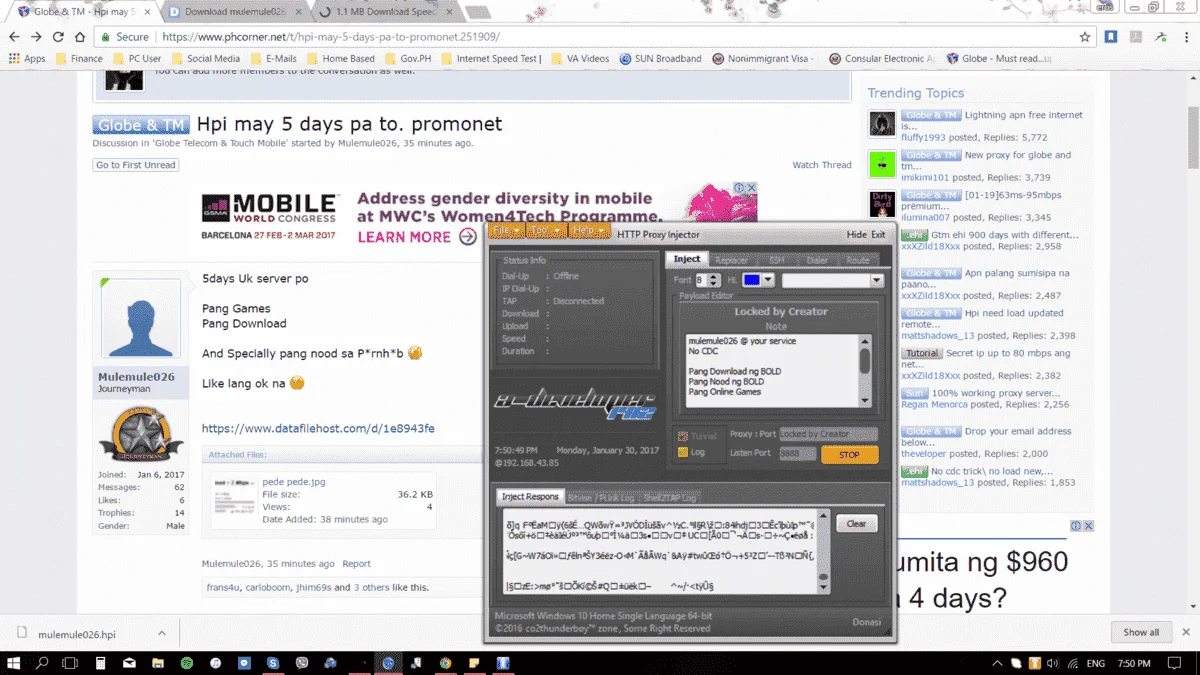Click the Chrome back arrow

tap(15, 36)
